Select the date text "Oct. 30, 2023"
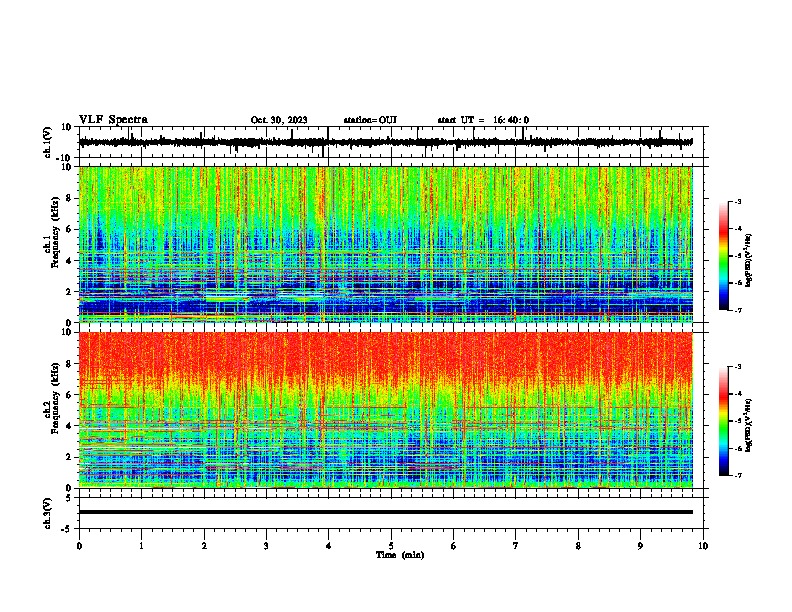The height and width of the screenshot is (612, 792). pyautogui.click(x=279, y=120)
